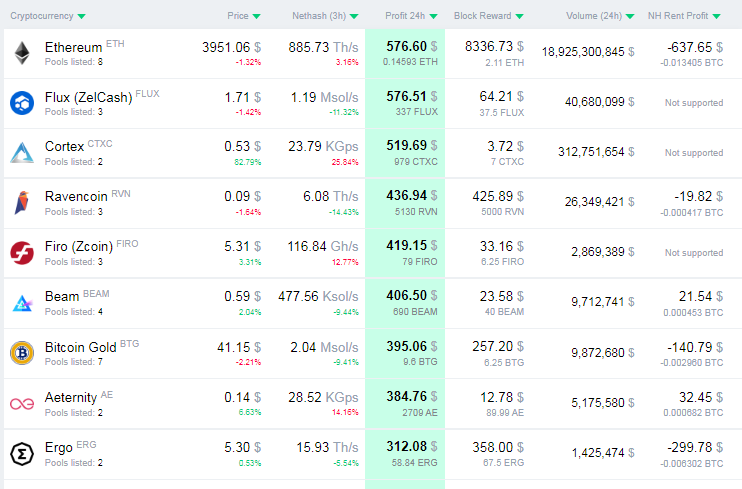The image size is (742, 489).
Task: Click Ravencoin's 436.94 $ profit value
Action: click(x=412, y=196)
